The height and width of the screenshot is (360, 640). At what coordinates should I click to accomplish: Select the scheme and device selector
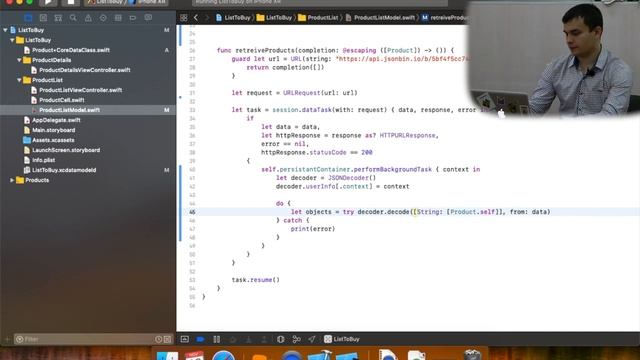[127, 2]
